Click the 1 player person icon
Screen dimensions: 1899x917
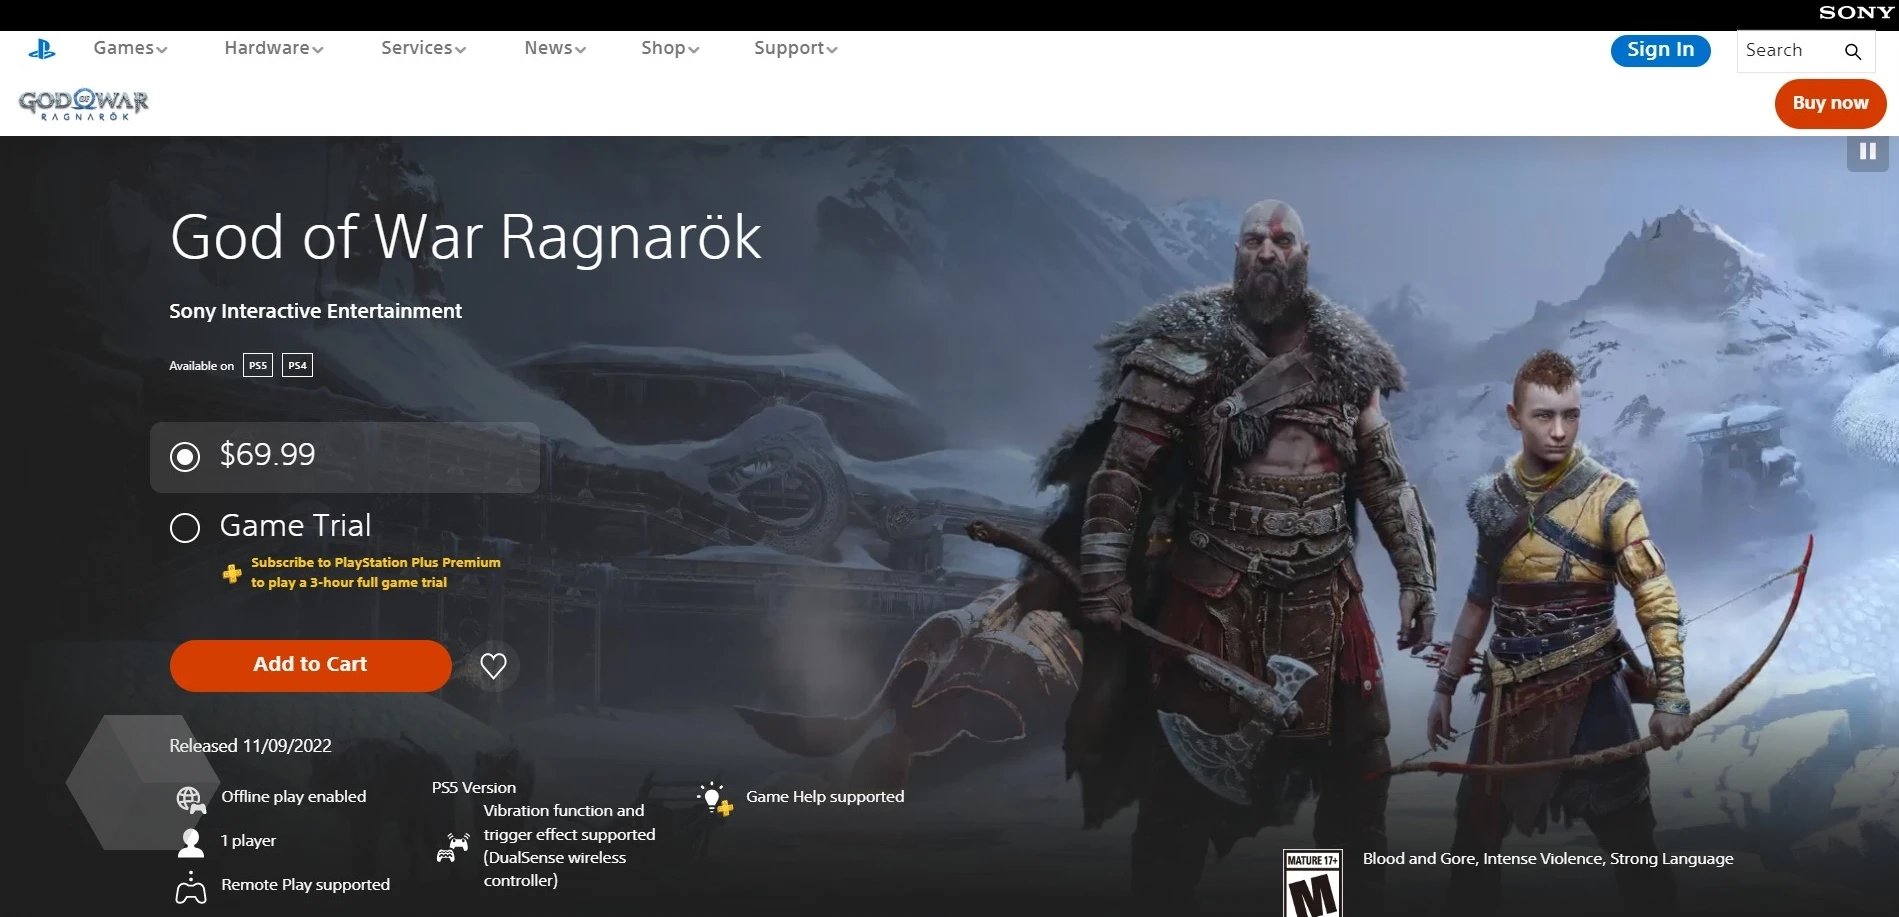(x=191, y=842)
